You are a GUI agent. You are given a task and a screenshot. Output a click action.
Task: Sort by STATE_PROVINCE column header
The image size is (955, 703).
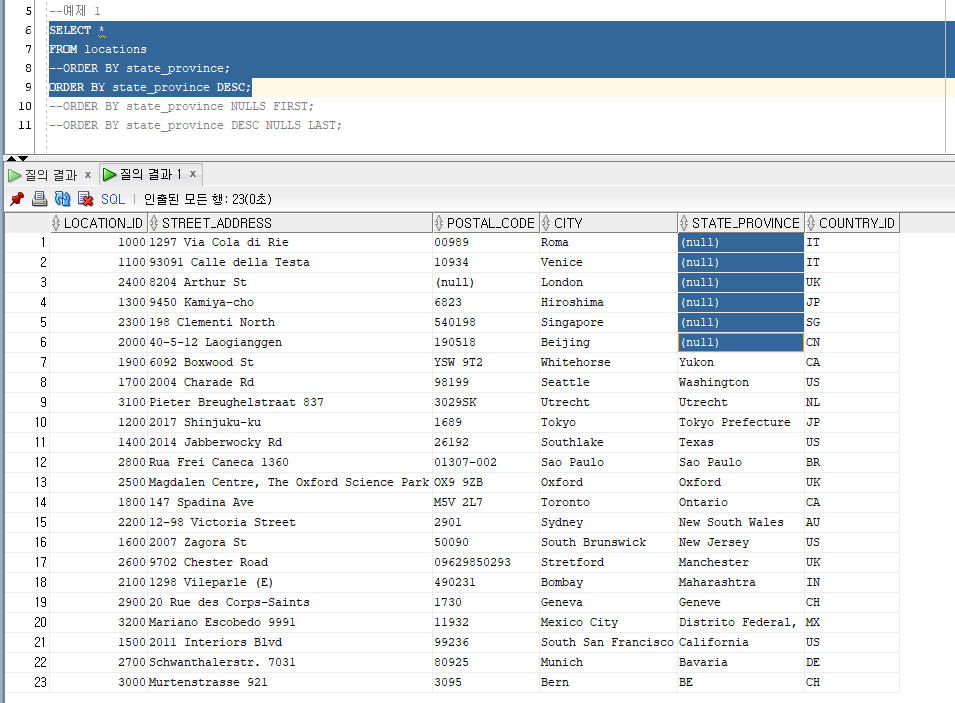coord(741,223)
